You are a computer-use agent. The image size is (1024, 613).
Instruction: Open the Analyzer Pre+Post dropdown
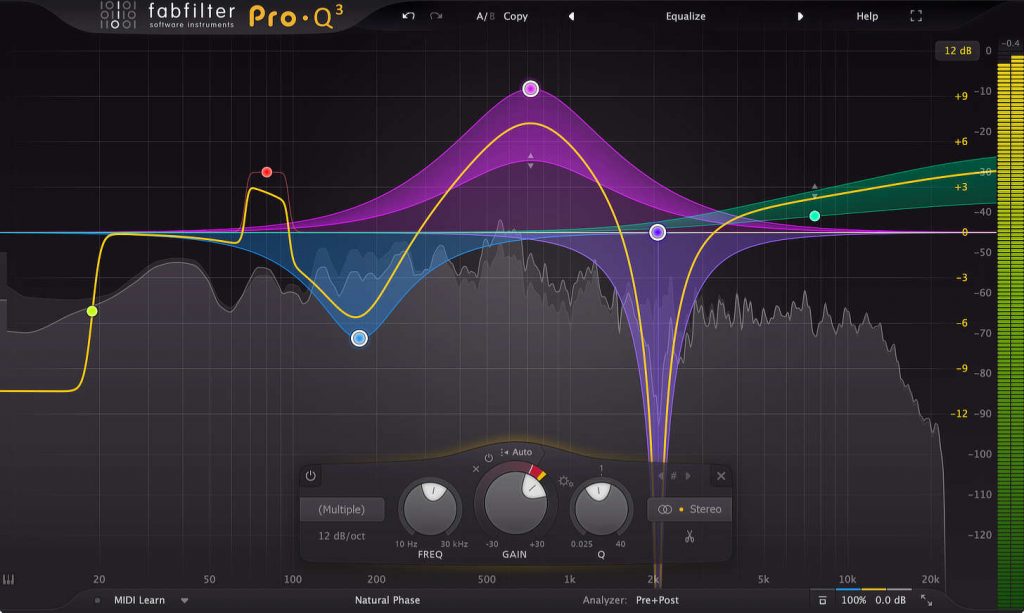657,601
